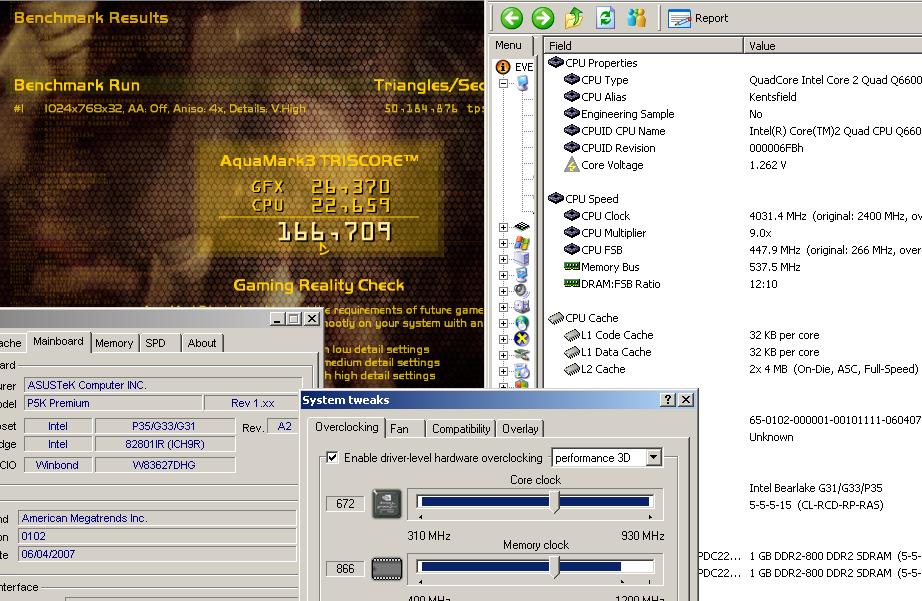Select the EVEREST root info icon in the tree

coord(503,66)
